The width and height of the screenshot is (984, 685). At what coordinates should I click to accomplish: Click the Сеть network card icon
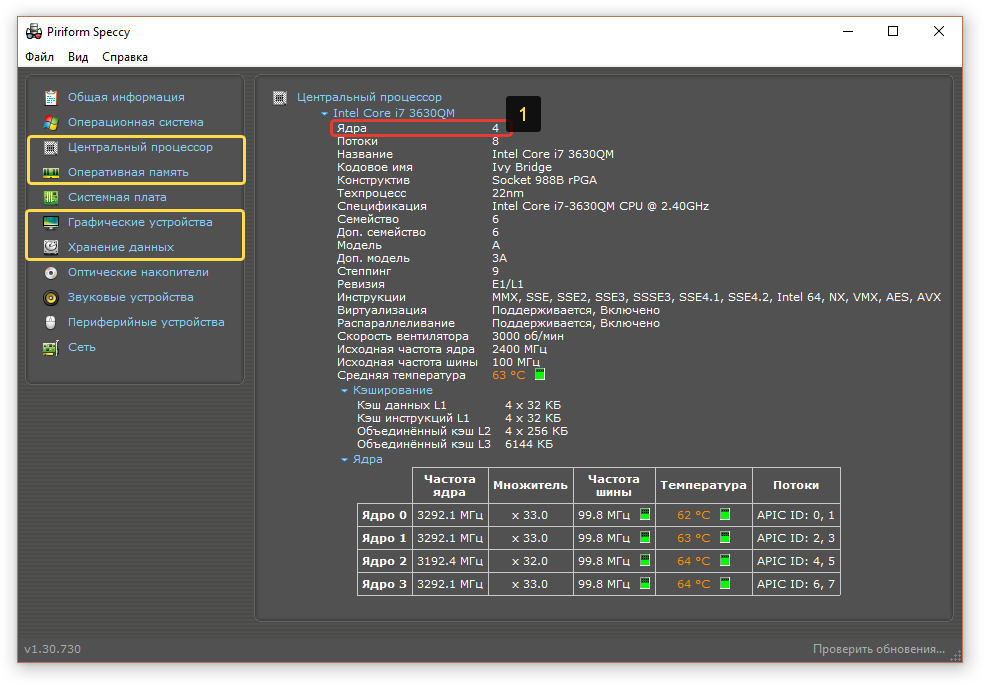51,348
